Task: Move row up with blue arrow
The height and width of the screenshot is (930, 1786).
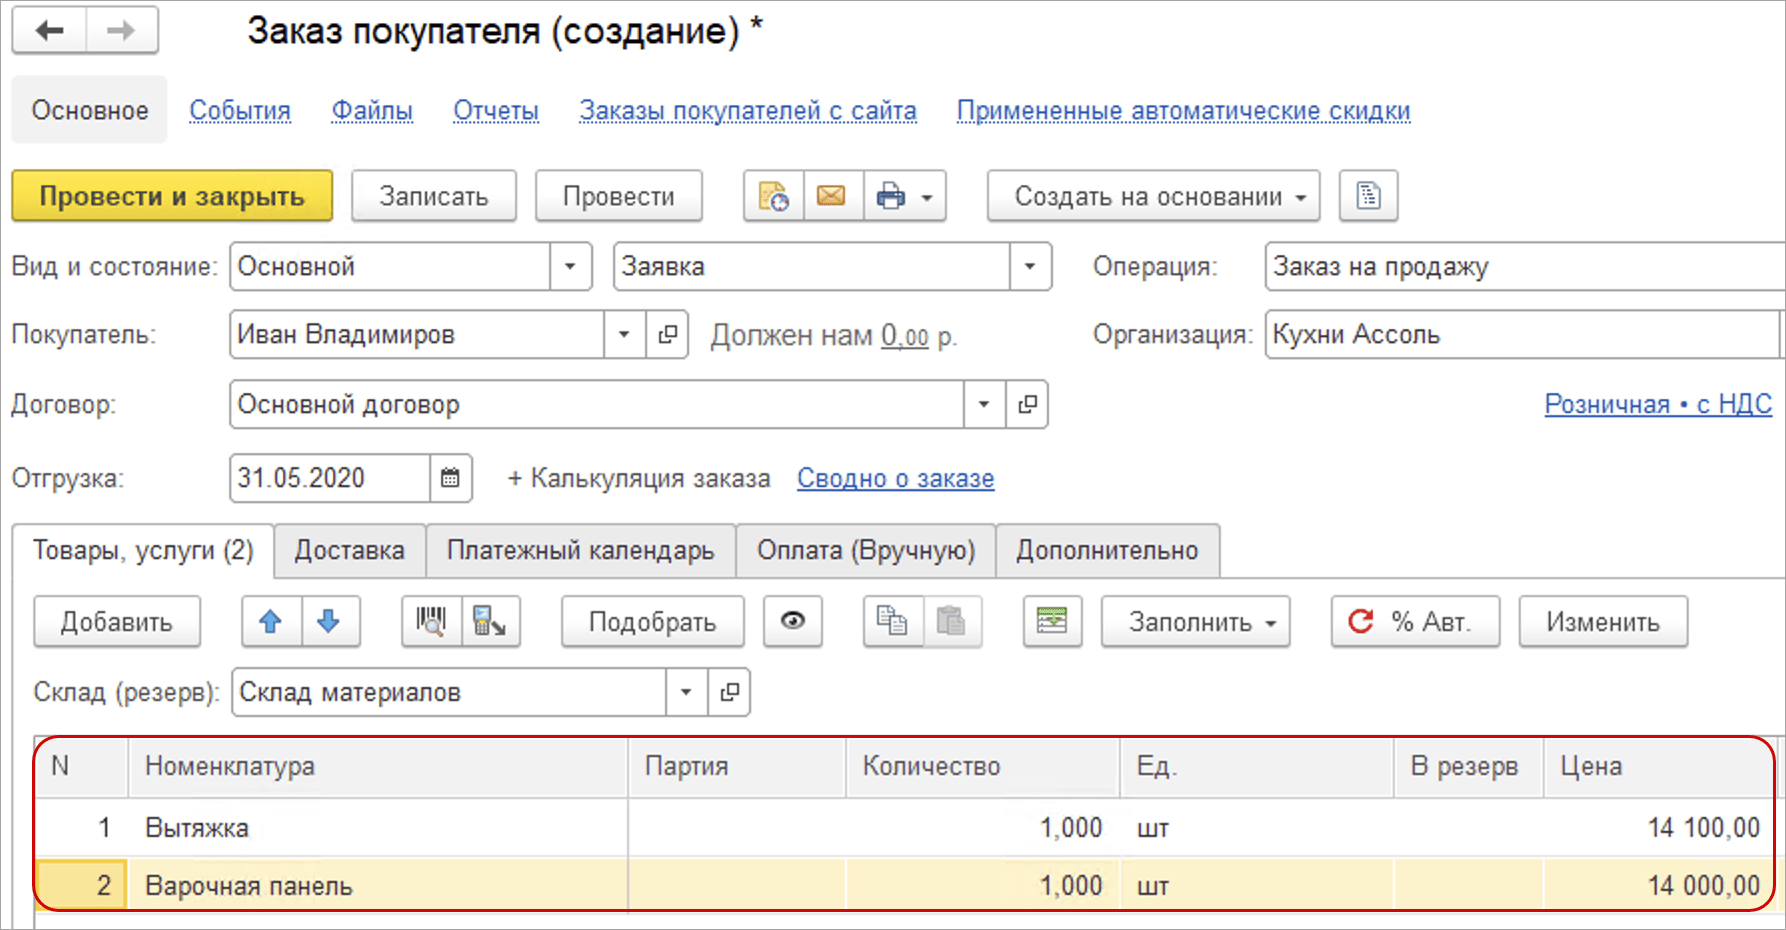Action: click(270, 622)
